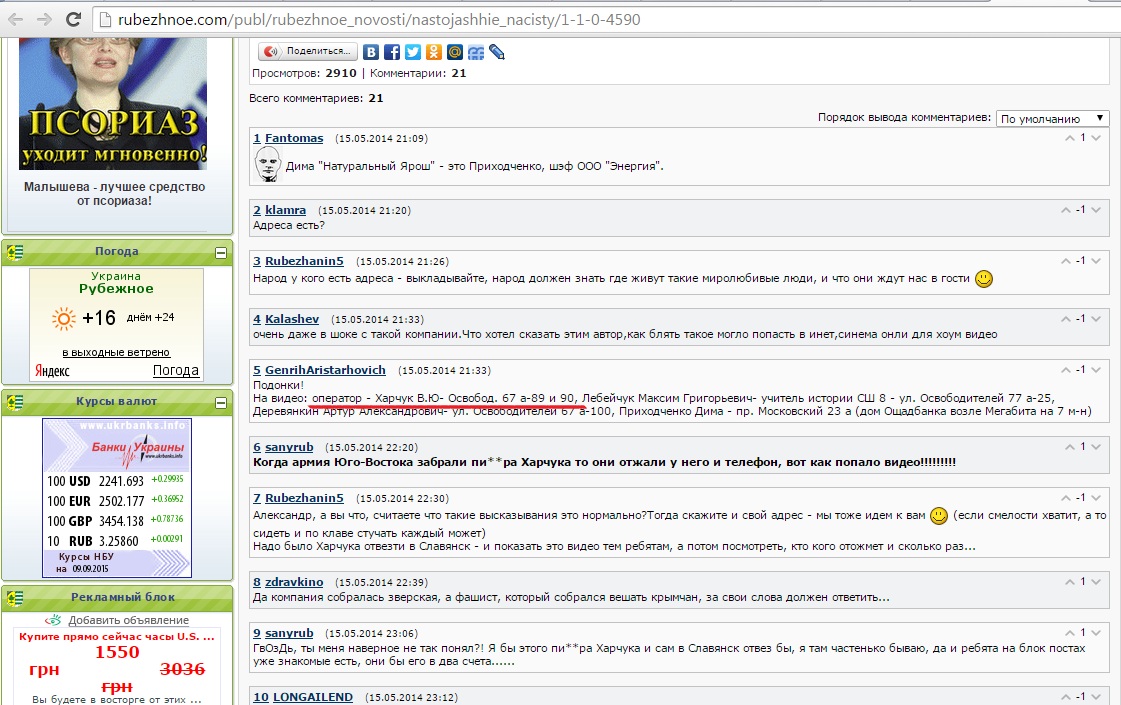
Task: Click the Погода block header icon
Action: coord(14,252)
